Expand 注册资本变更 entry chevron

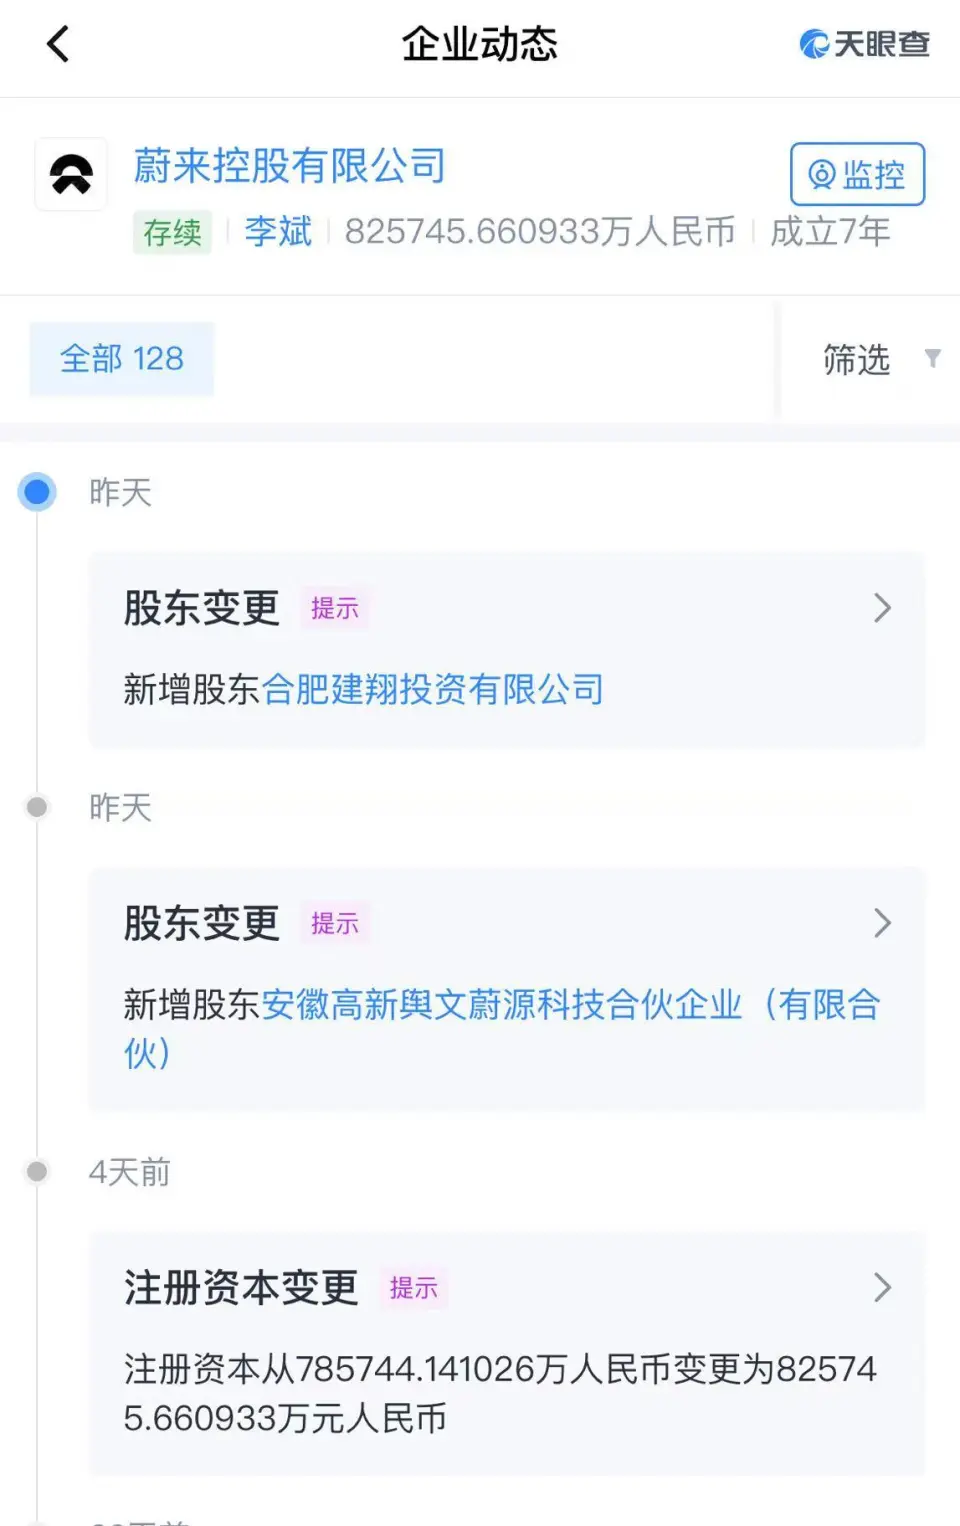[x=882, y=1287]
